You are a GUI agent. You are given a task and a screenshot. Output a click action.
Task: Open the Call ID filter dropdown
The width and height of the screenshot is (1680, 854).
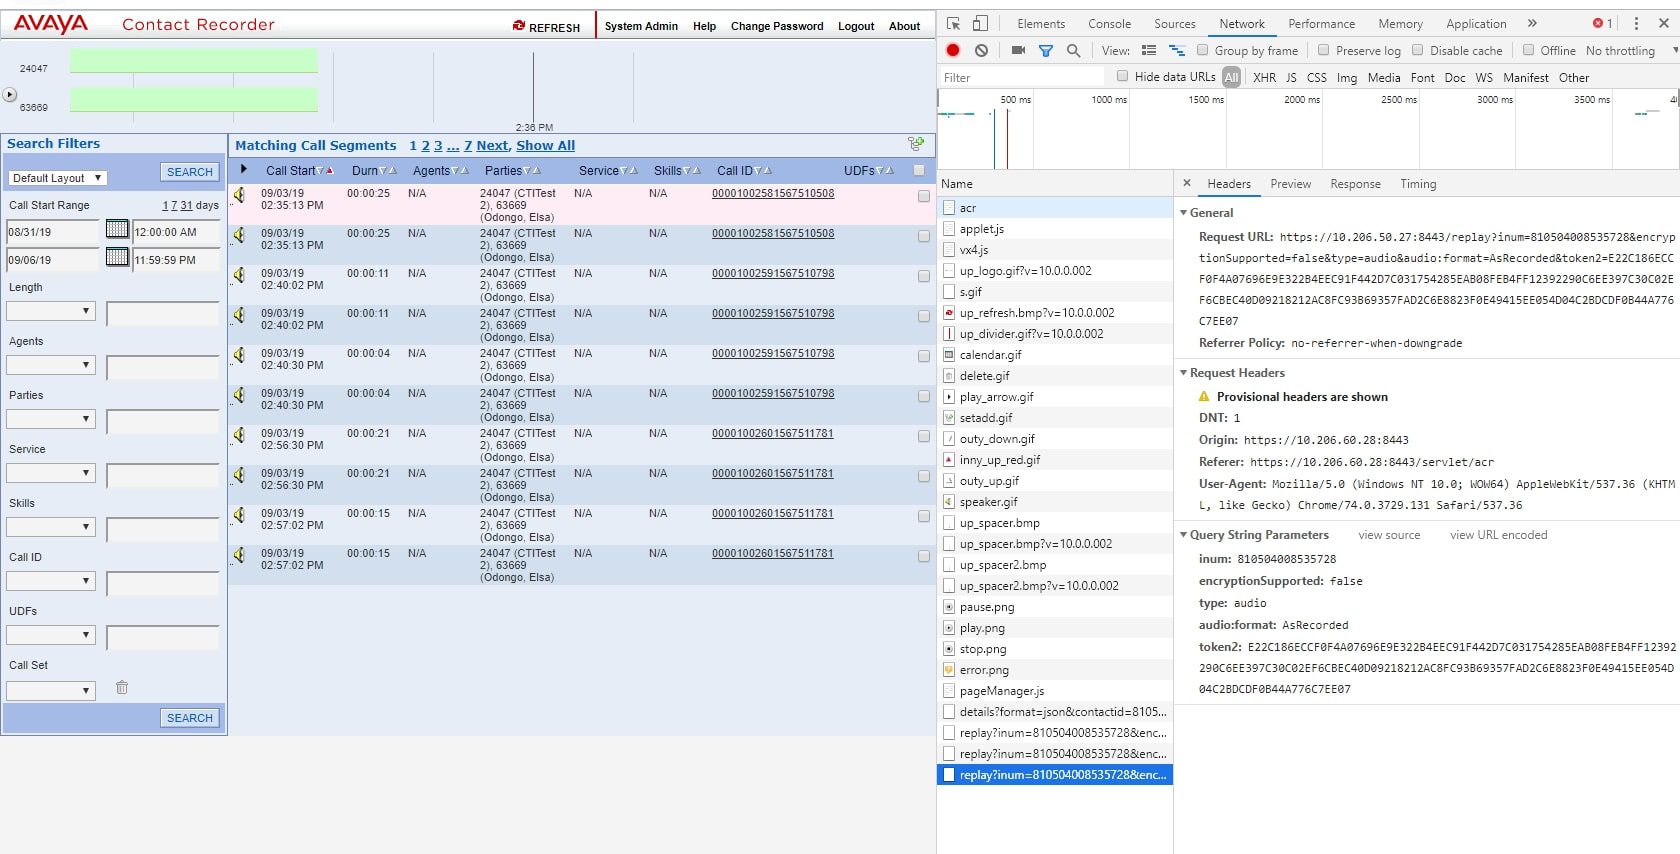click(x=51, y=581)
